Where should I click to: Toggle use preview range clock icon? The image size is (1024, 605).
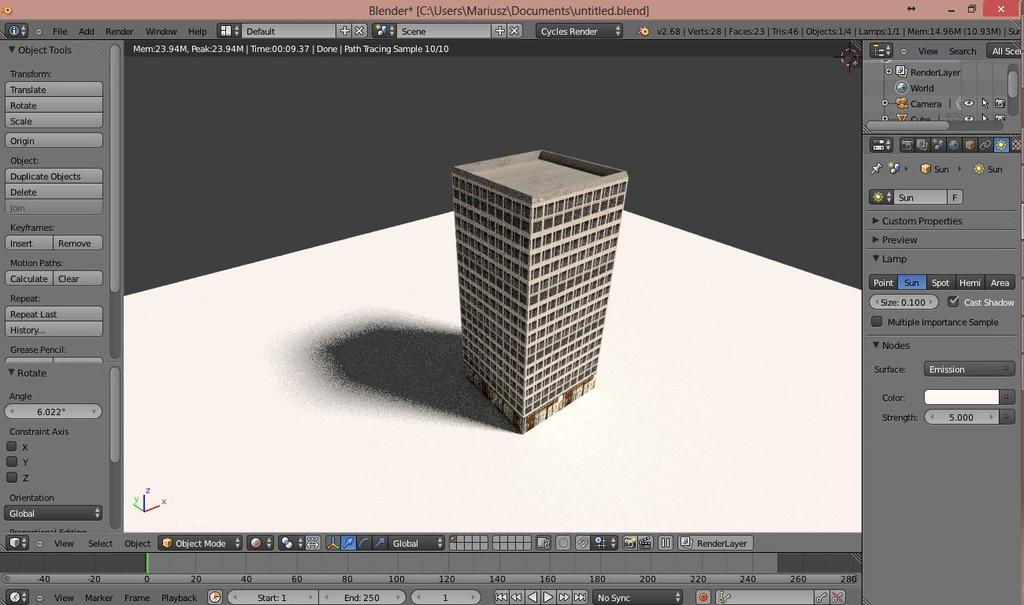(215, 597)
